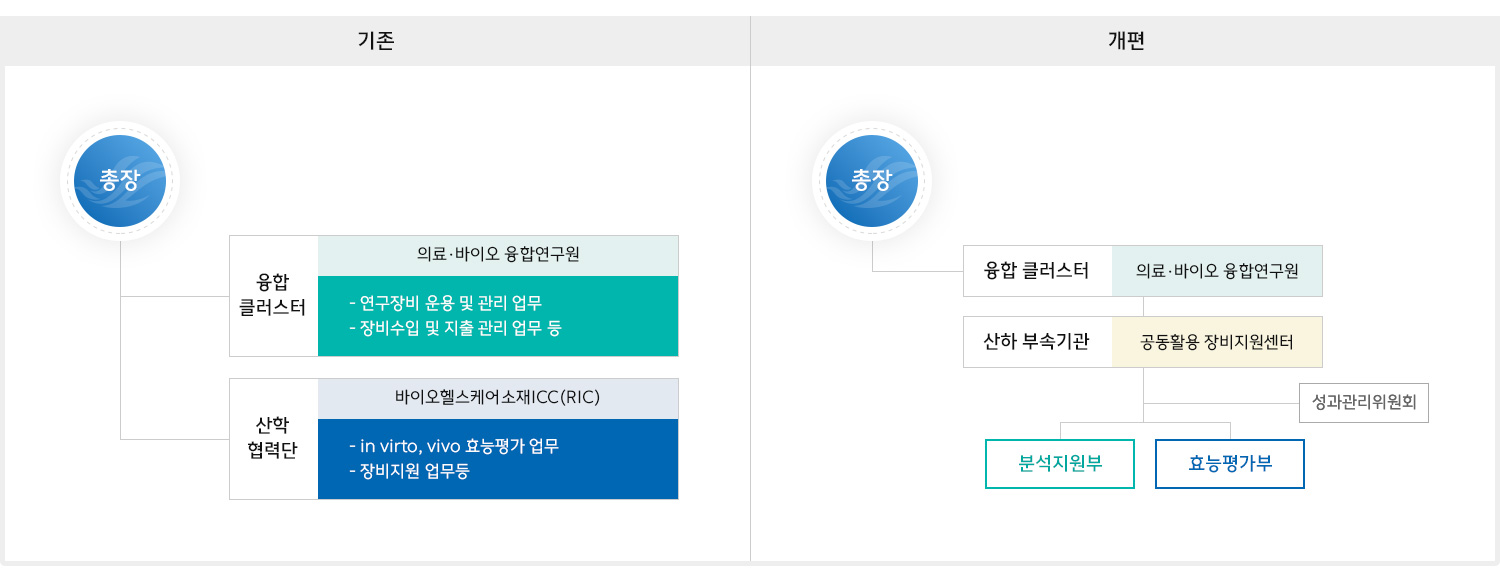Select the in virto, vivo 효능평가 업무 line

(454, 446)
